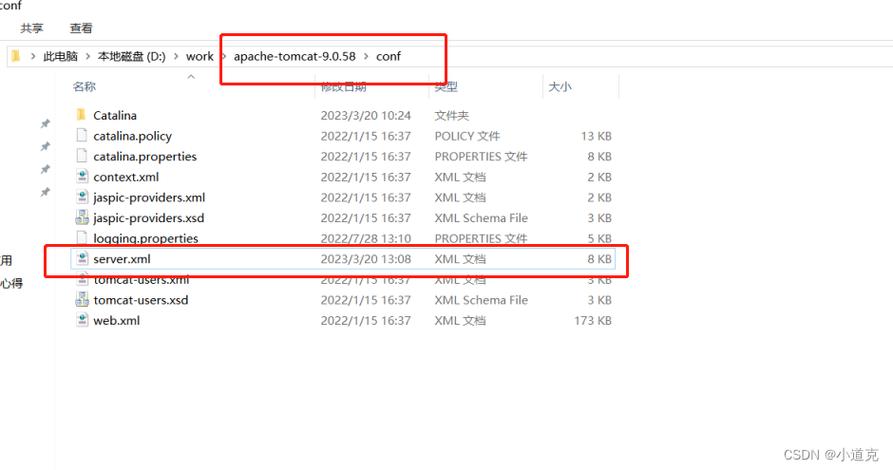893x470 pixels.
Task: Expand chevron between work and apache-tomcat-9.0.58
Action: click(224, 56)
